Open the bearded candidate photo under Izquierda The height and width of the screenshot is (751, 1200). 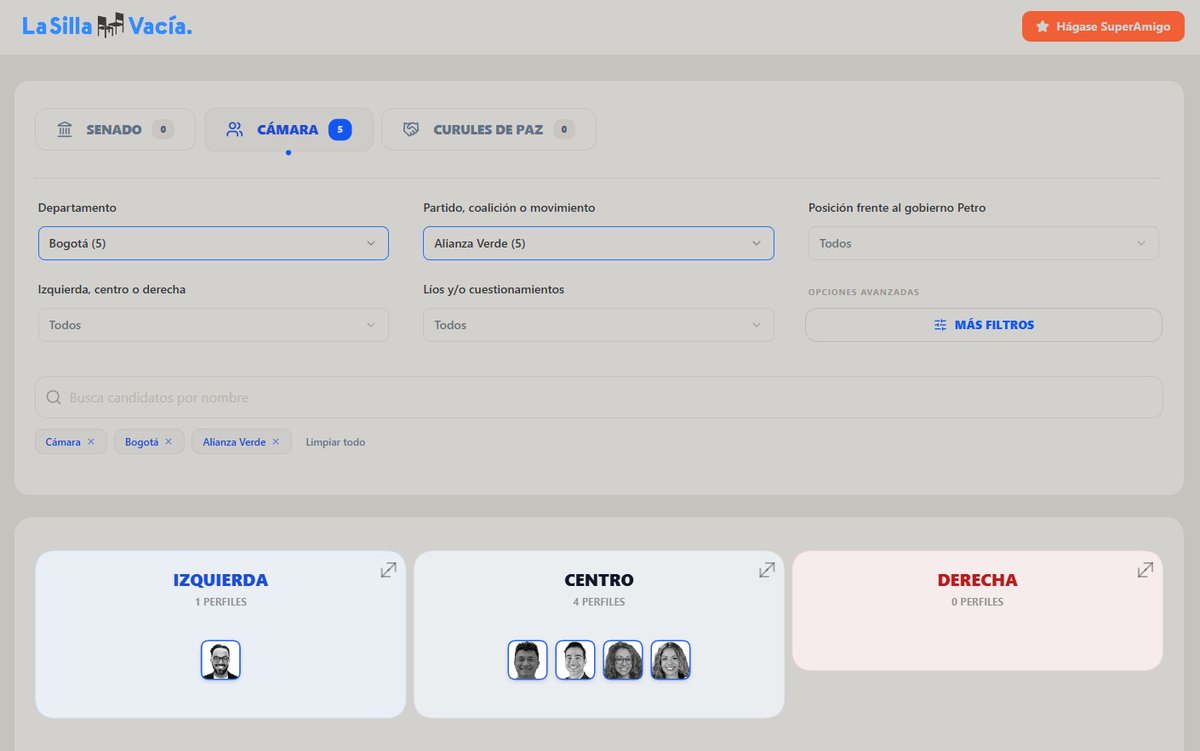point(221,660)
